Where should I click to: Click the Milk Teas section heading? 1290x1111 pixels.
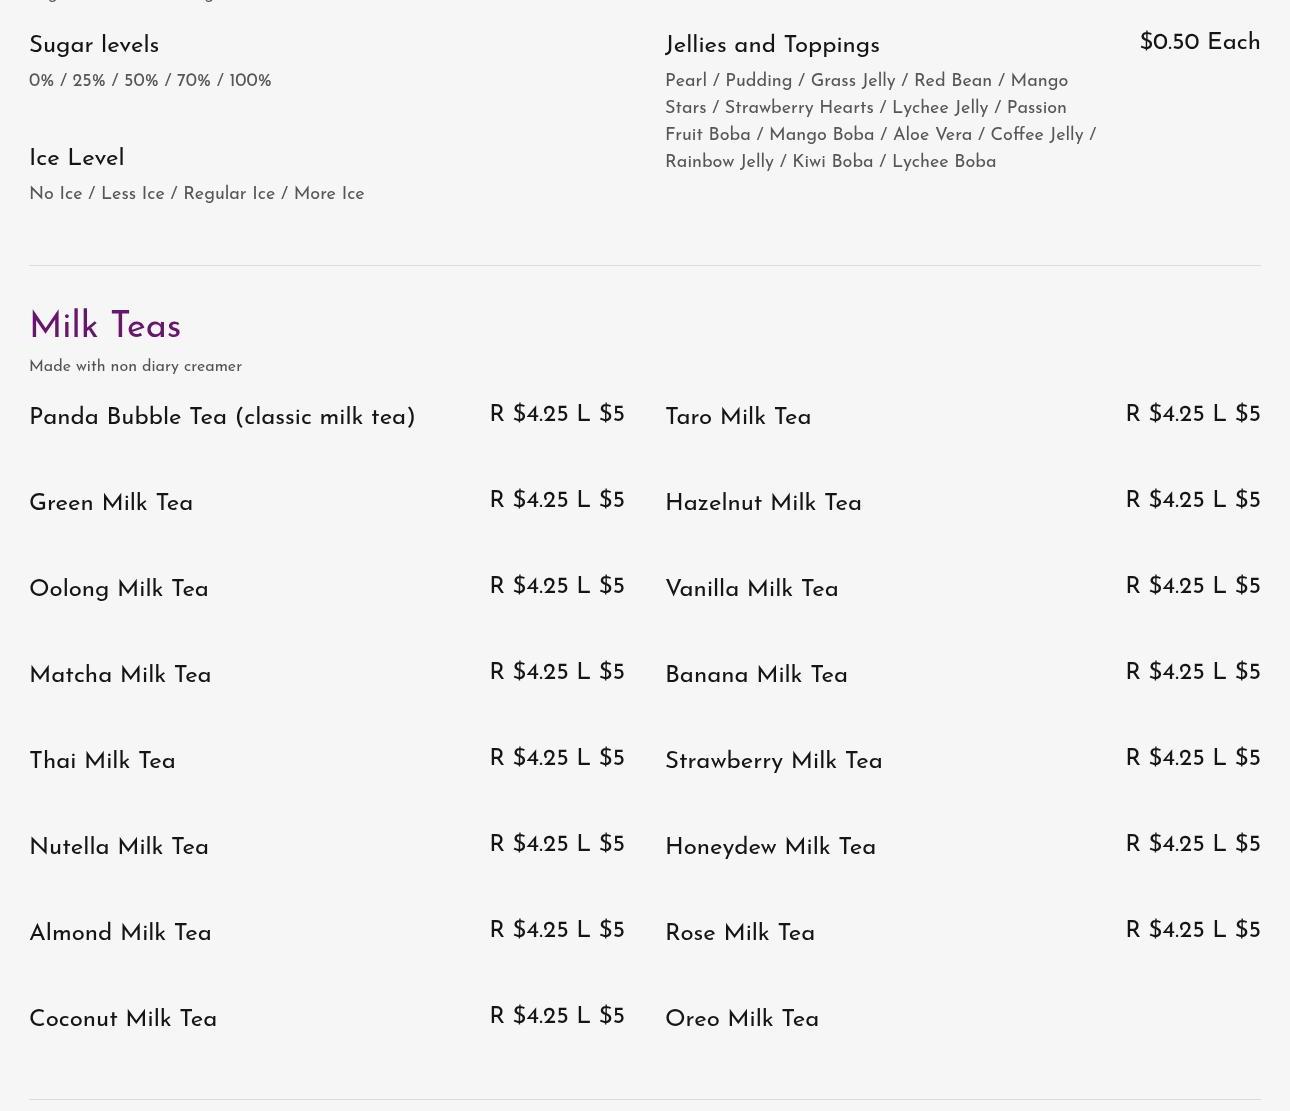(x=105, y=327)
